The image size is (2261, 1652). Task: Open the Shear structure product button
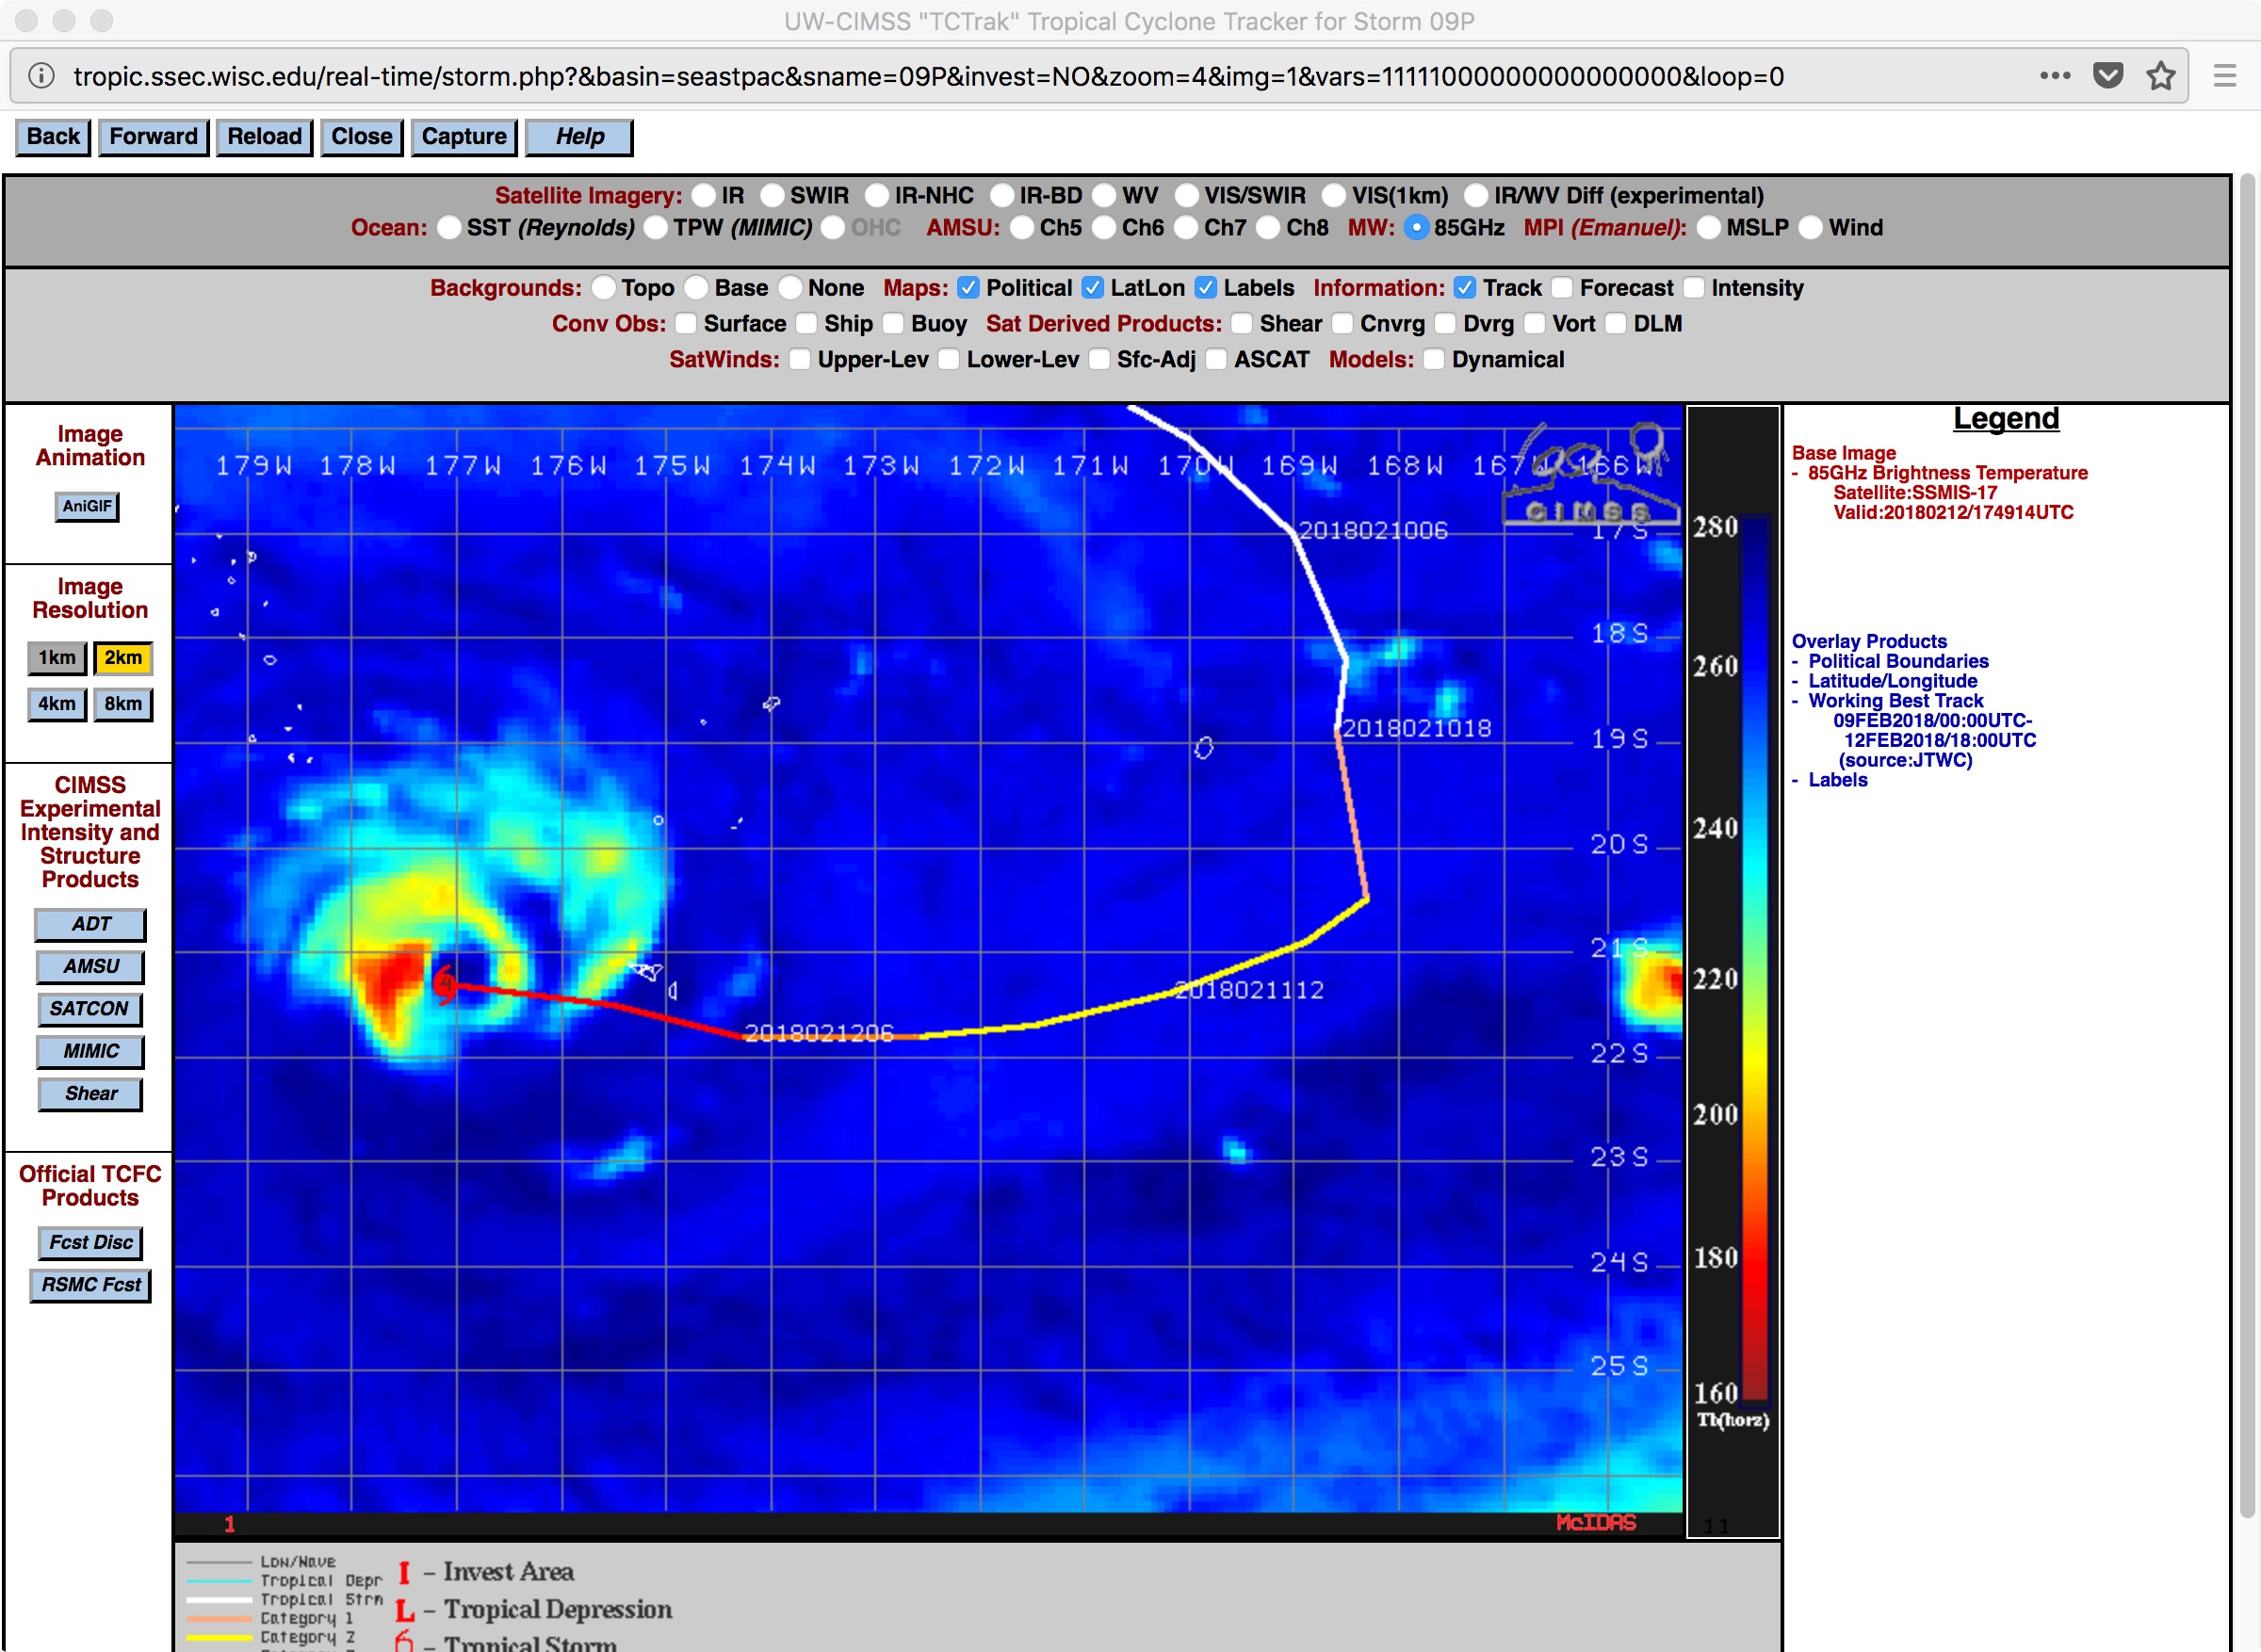(x=91, y=1094)
